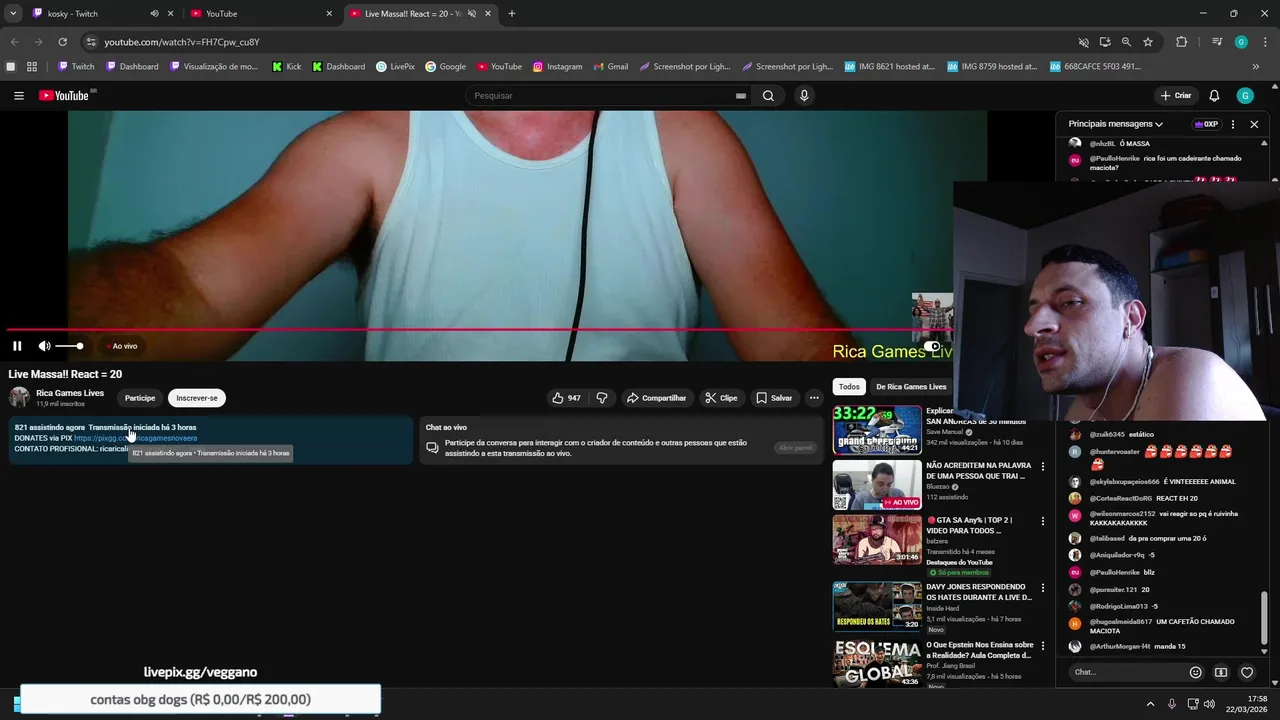Click the 0XP chat badge
Viewport: 1280px width, 720px height.
1206,124
